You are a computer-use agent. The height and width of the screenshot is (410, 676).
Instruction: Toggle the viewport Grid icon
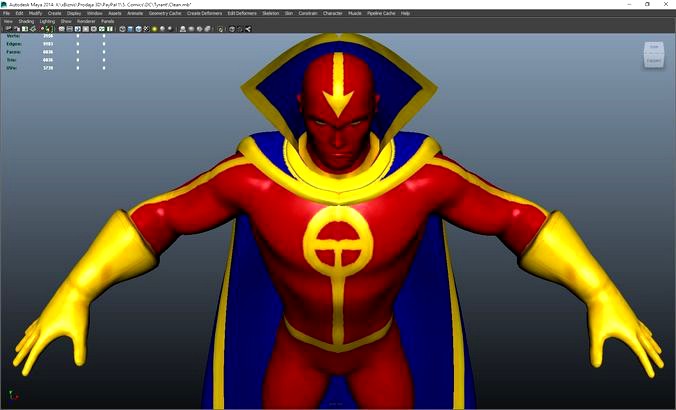[x=61, y=29]
